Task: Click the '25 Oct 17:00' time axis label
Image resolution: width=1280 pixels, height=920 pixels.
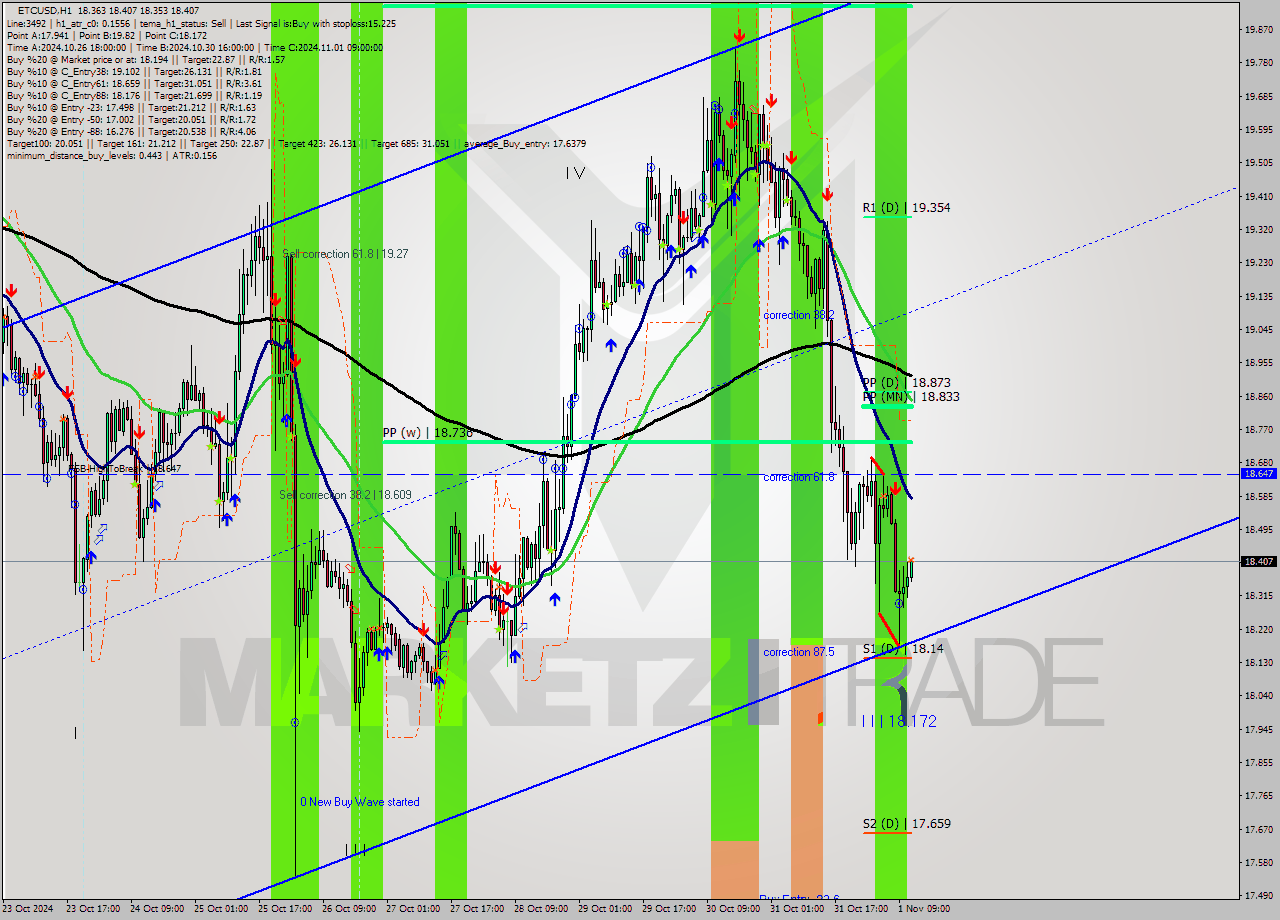Action: (x=285, y=909)
